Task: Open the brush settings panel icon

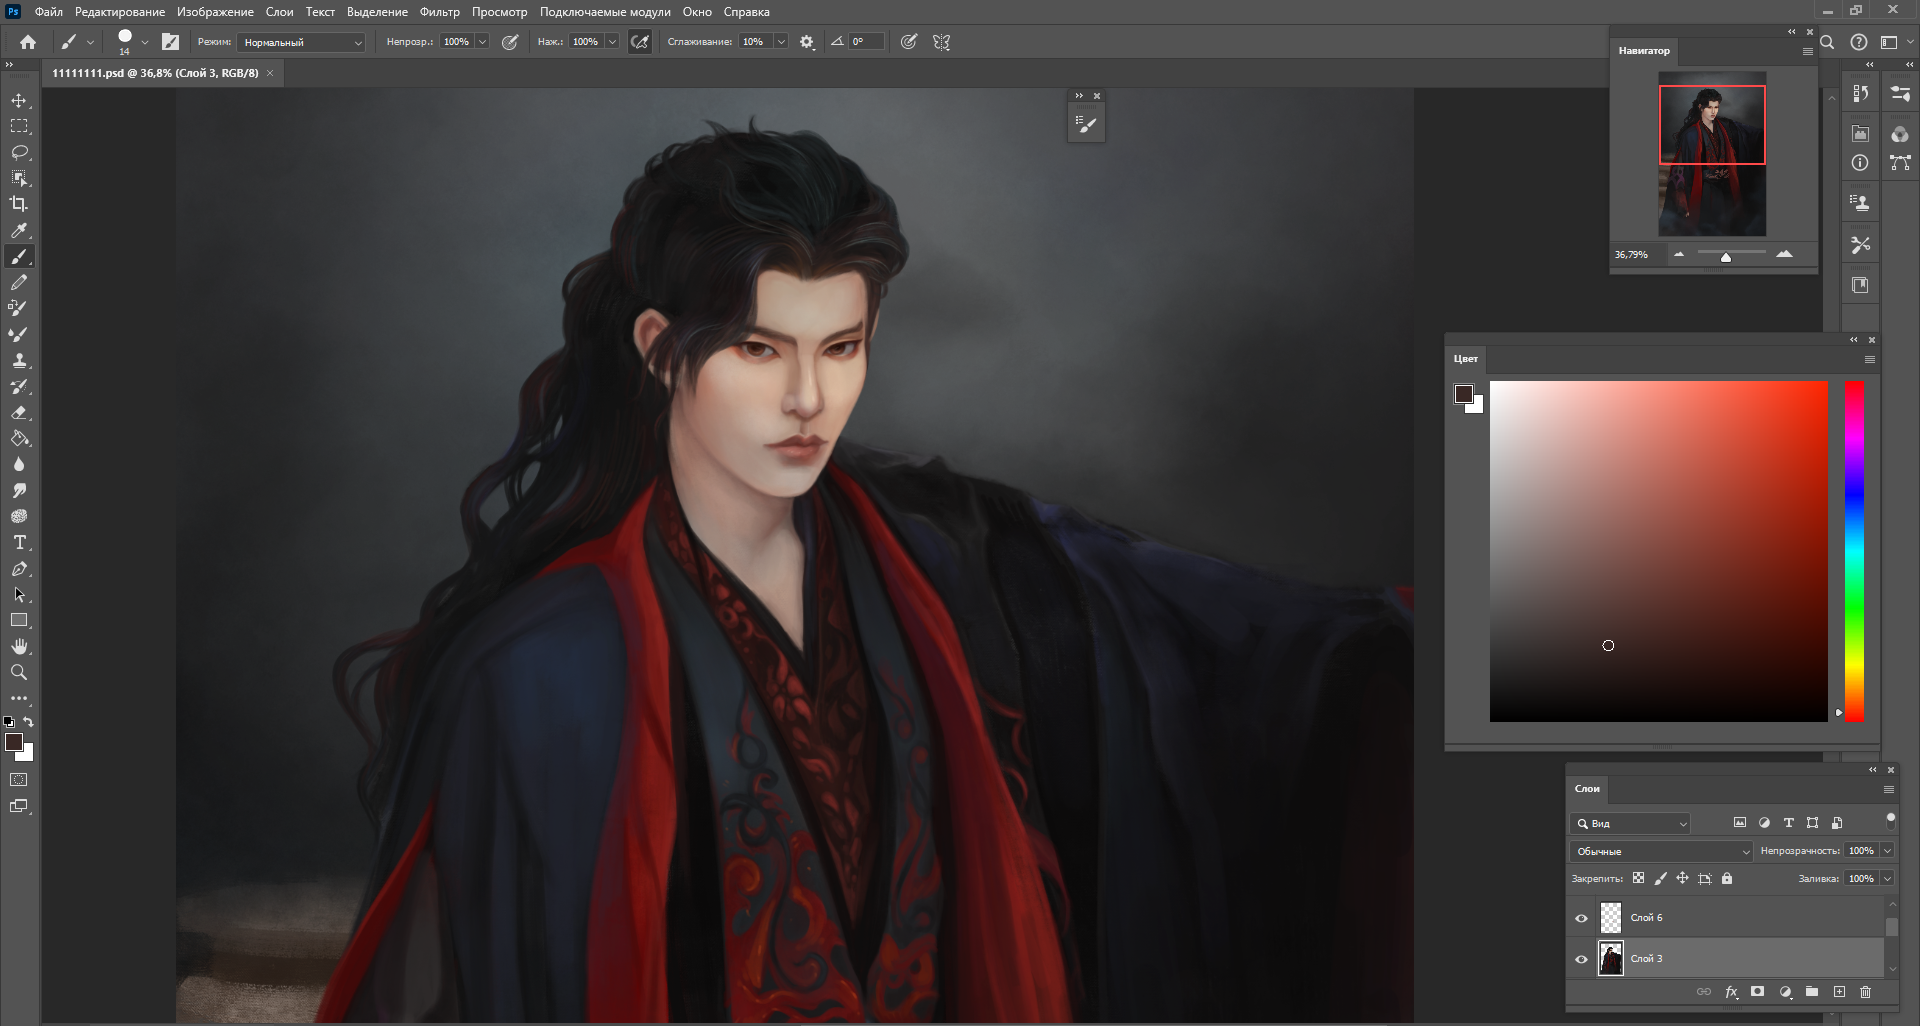Action: tap(171, 42)
